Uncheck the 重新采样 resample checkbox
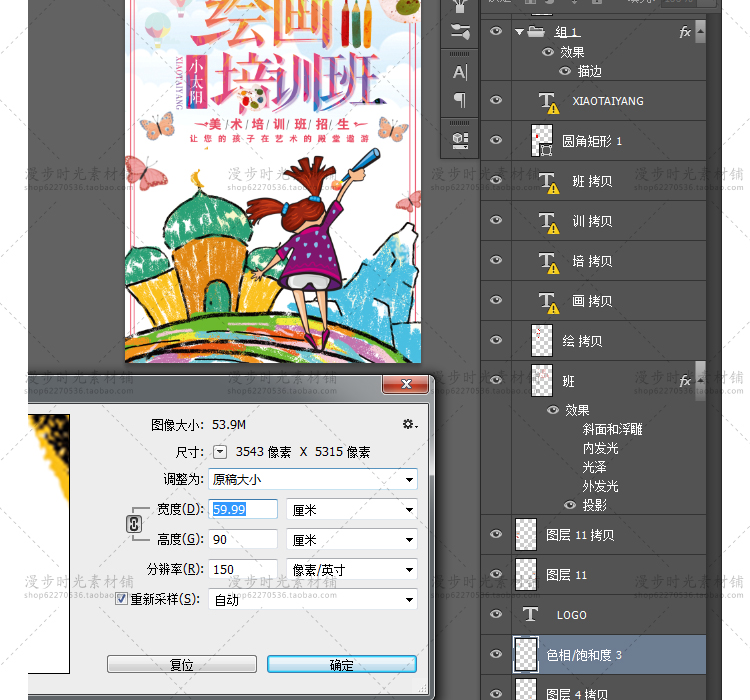The image size is (750, 700). [x=122, y=599]
